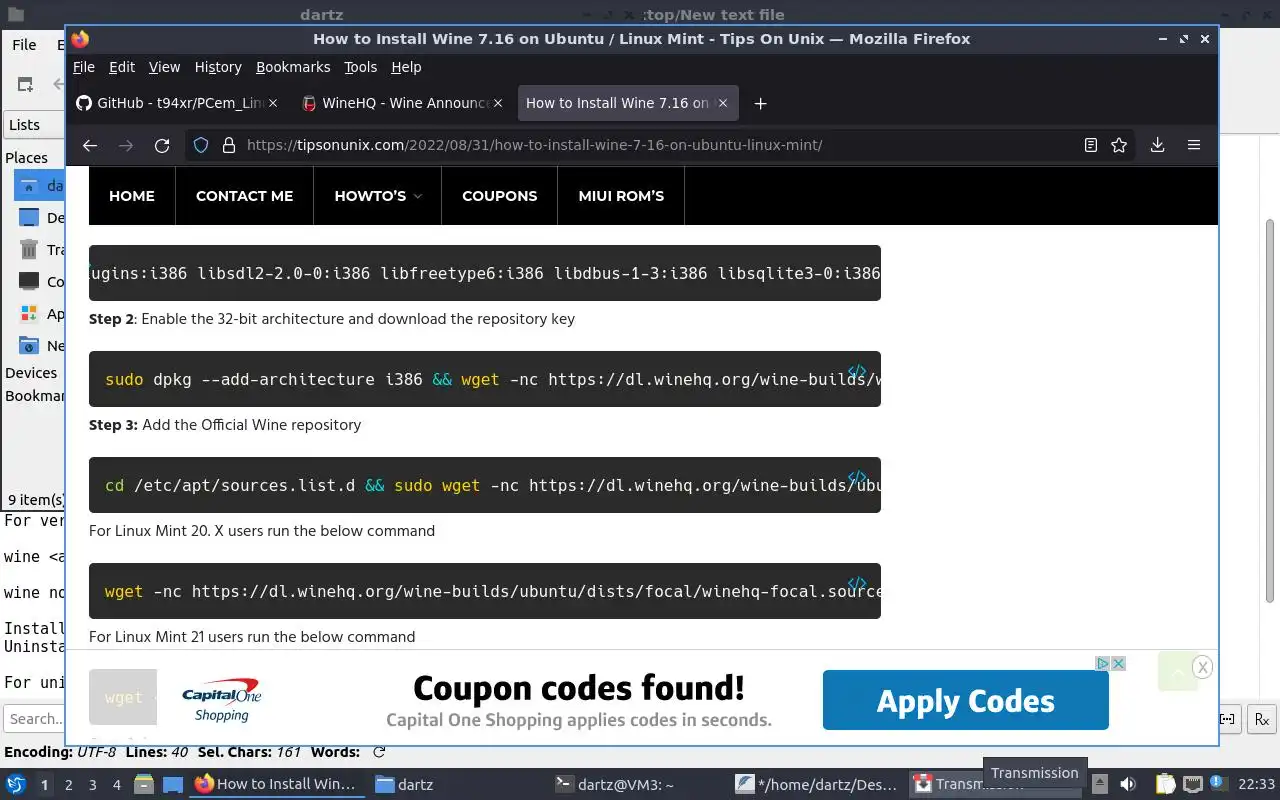The height and width of the screenshot is (800, 1280).
Task: Copy code icon on wget focal block
Action: point(857,584)
